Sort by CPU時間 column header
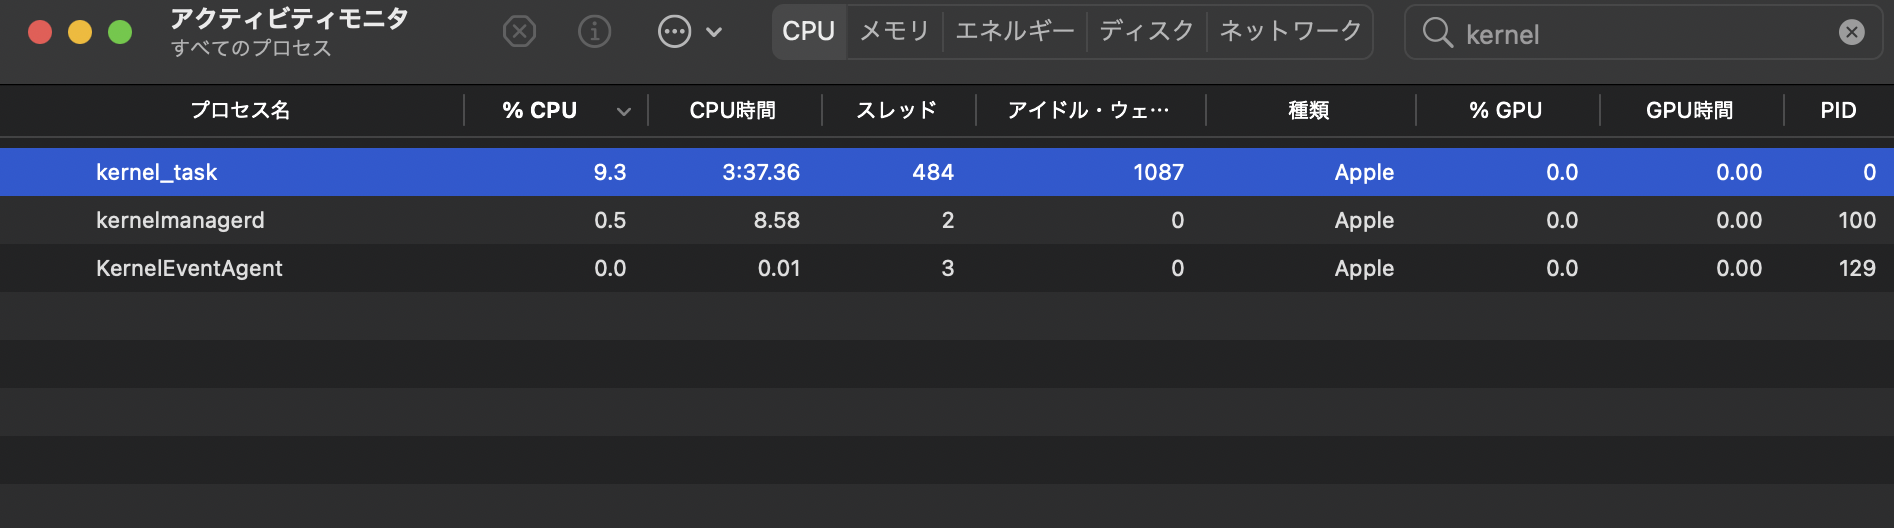Image resolution: width=1894 pixels, height=528 pixels. coord(732,110)
